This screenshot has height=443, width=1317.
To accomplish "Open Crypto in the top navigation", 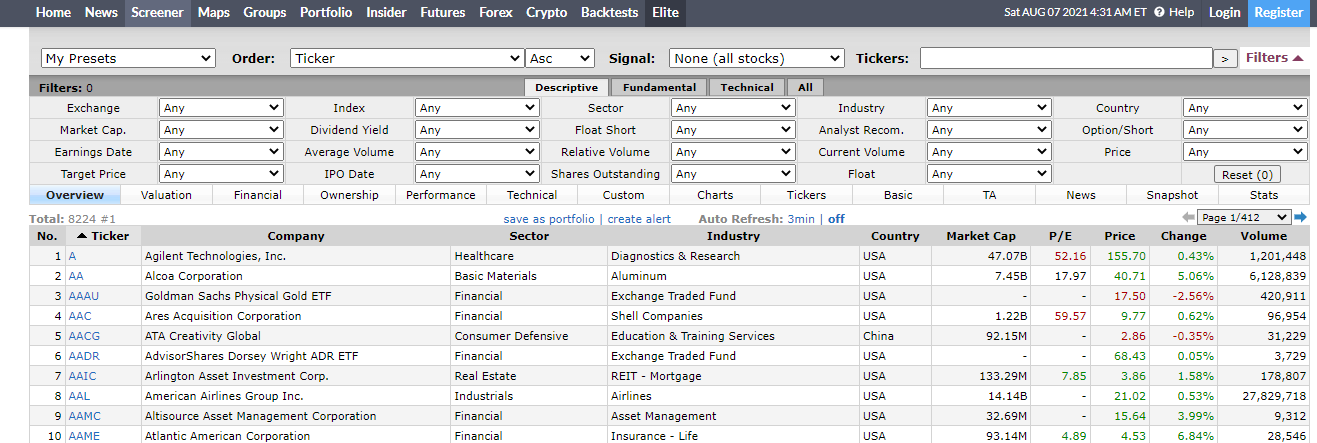I will (x=546, y=12).
